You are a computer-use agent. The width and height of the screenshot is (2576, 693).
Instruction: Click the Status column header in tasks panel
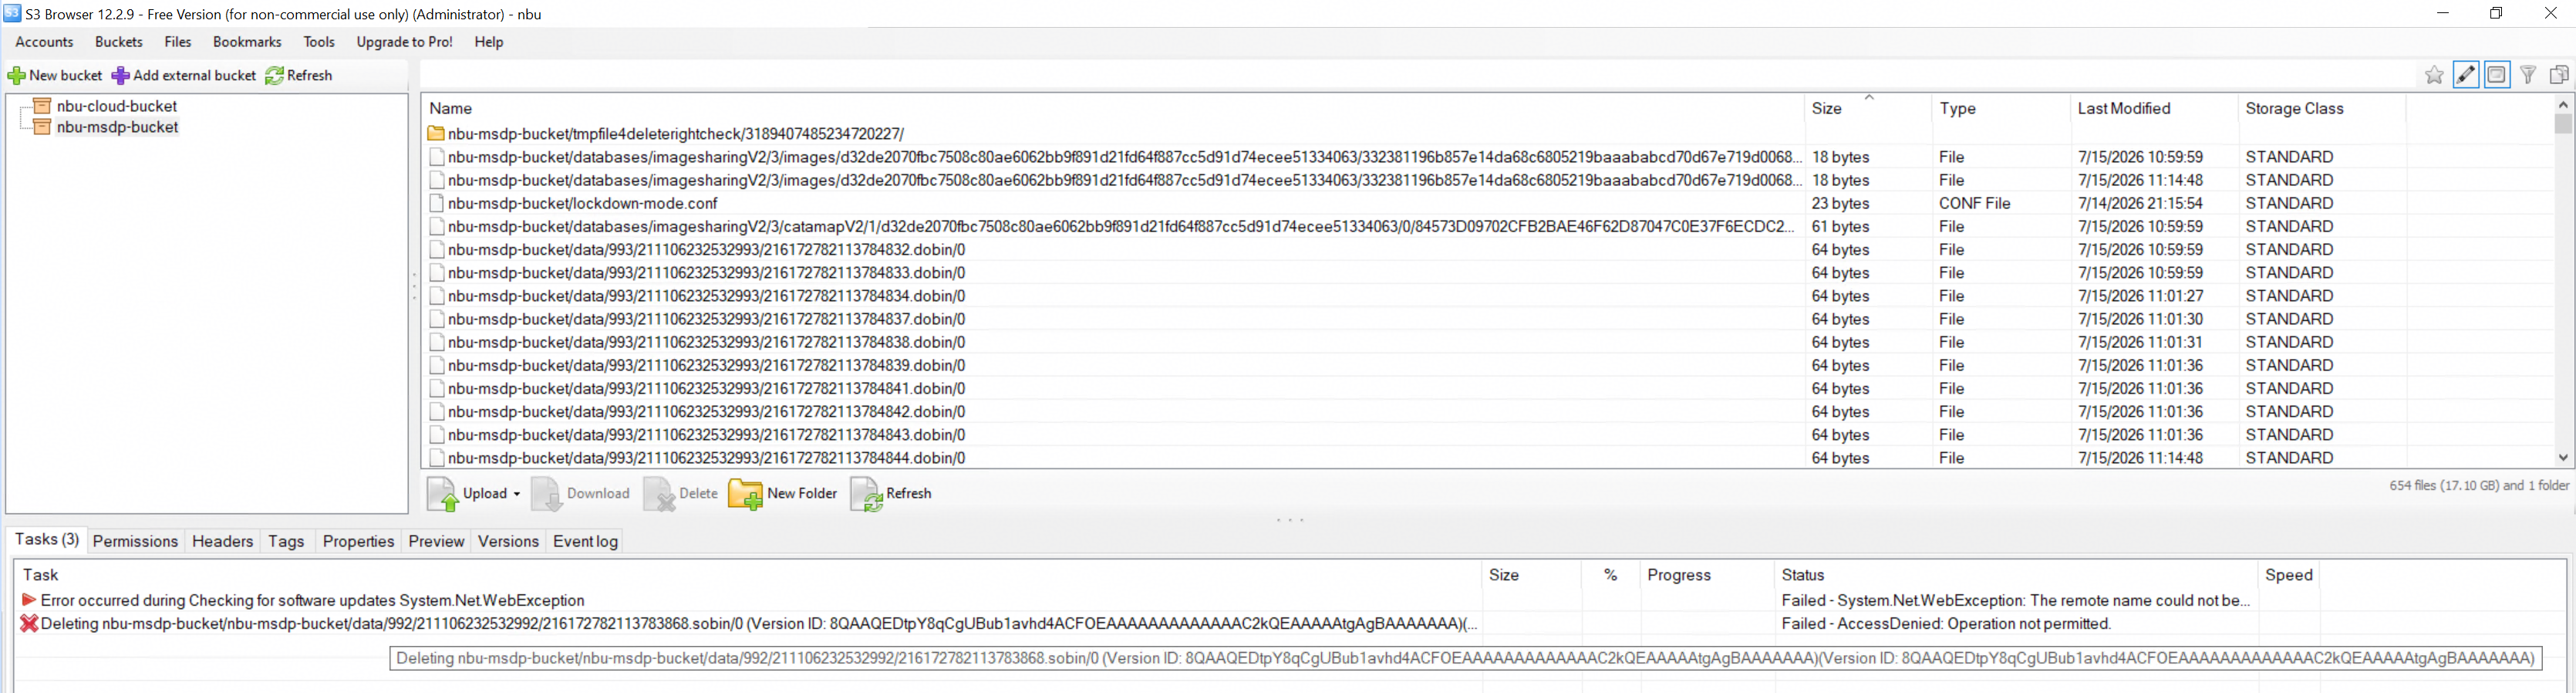[x=2015, y=575]
